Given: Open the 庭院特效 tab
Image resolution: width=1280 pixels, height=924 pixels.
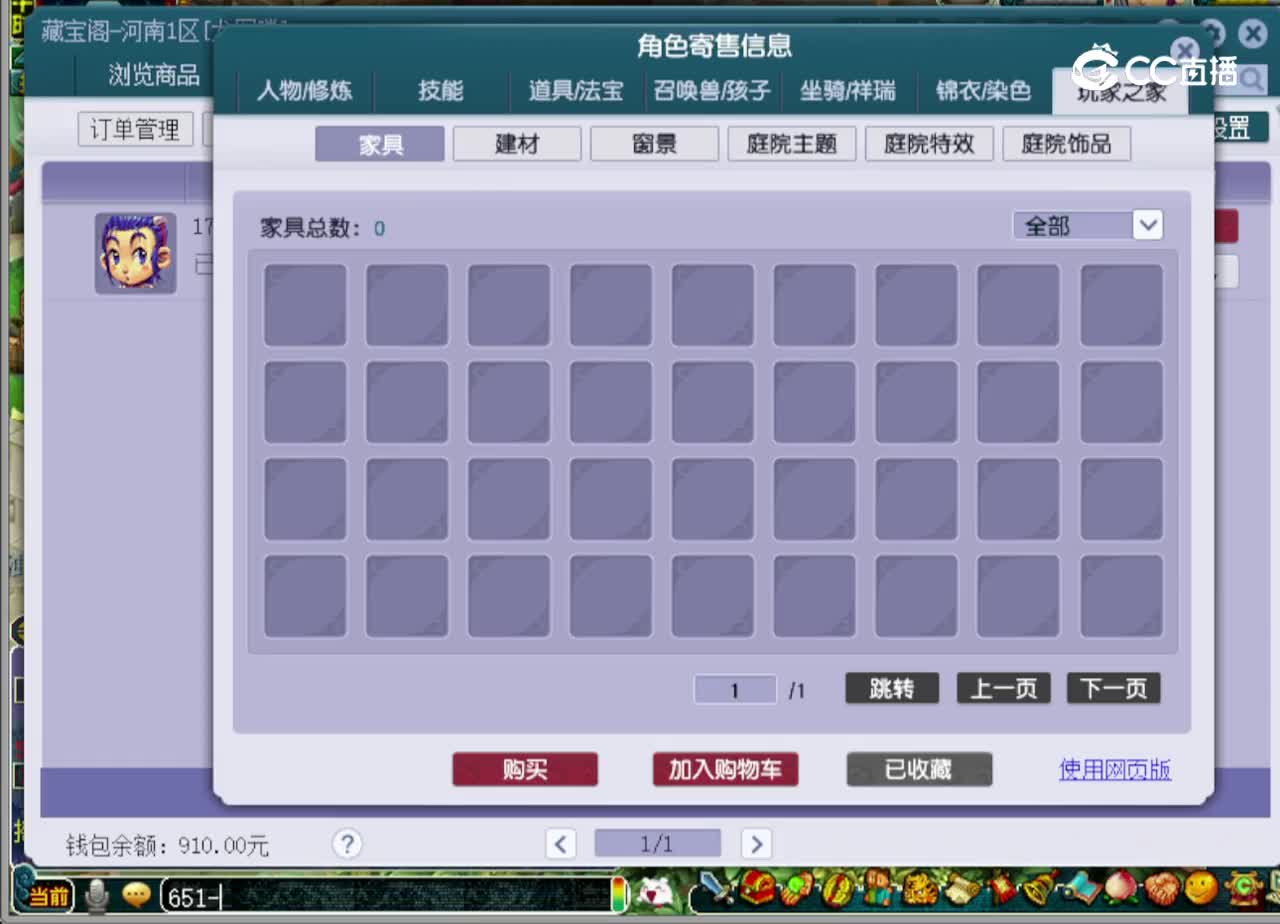Looking at the screenshot, I should [929, 143].
